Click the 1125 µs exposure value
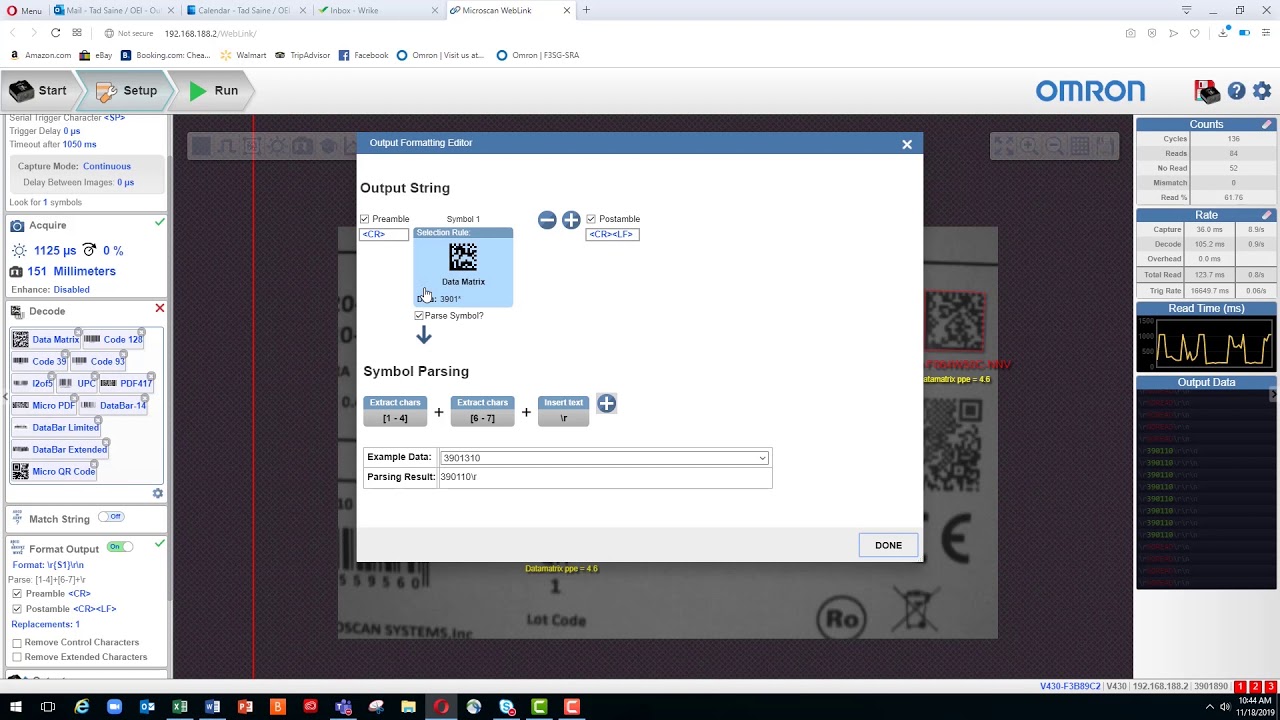 pos(55,251)
